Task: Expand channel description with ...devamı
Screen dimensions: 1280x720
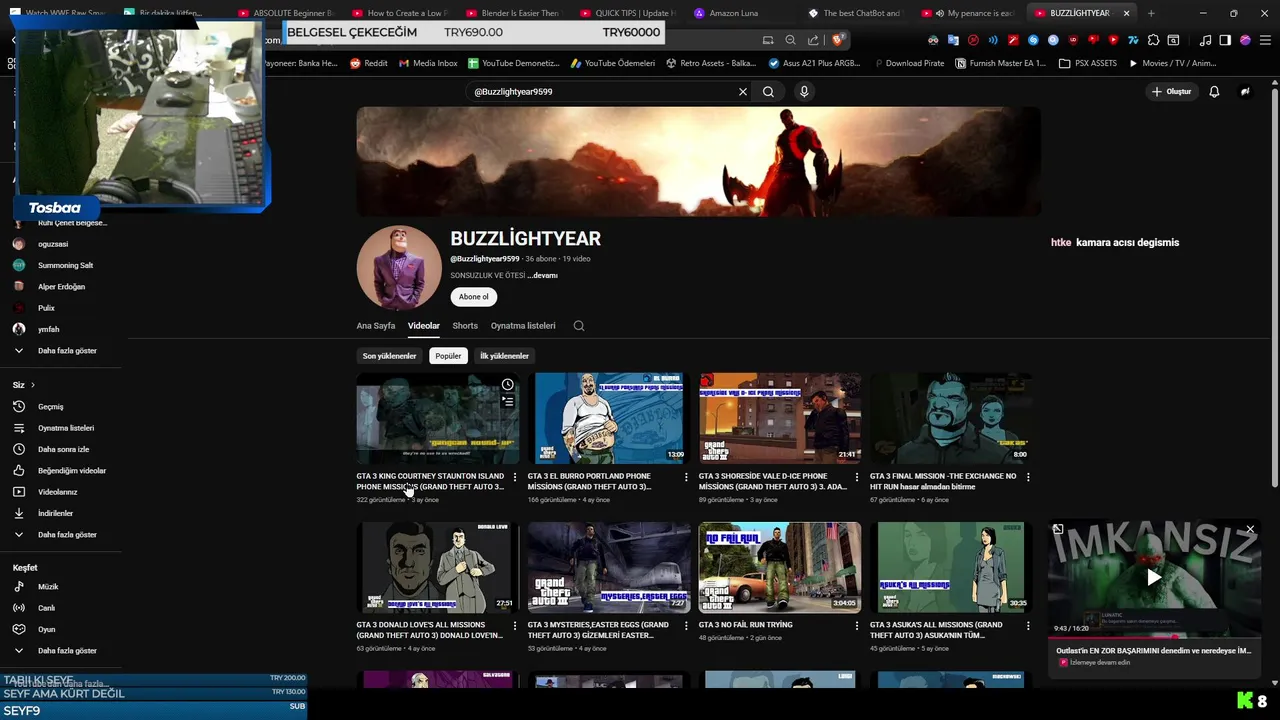Action: click(x=543, y=275)
